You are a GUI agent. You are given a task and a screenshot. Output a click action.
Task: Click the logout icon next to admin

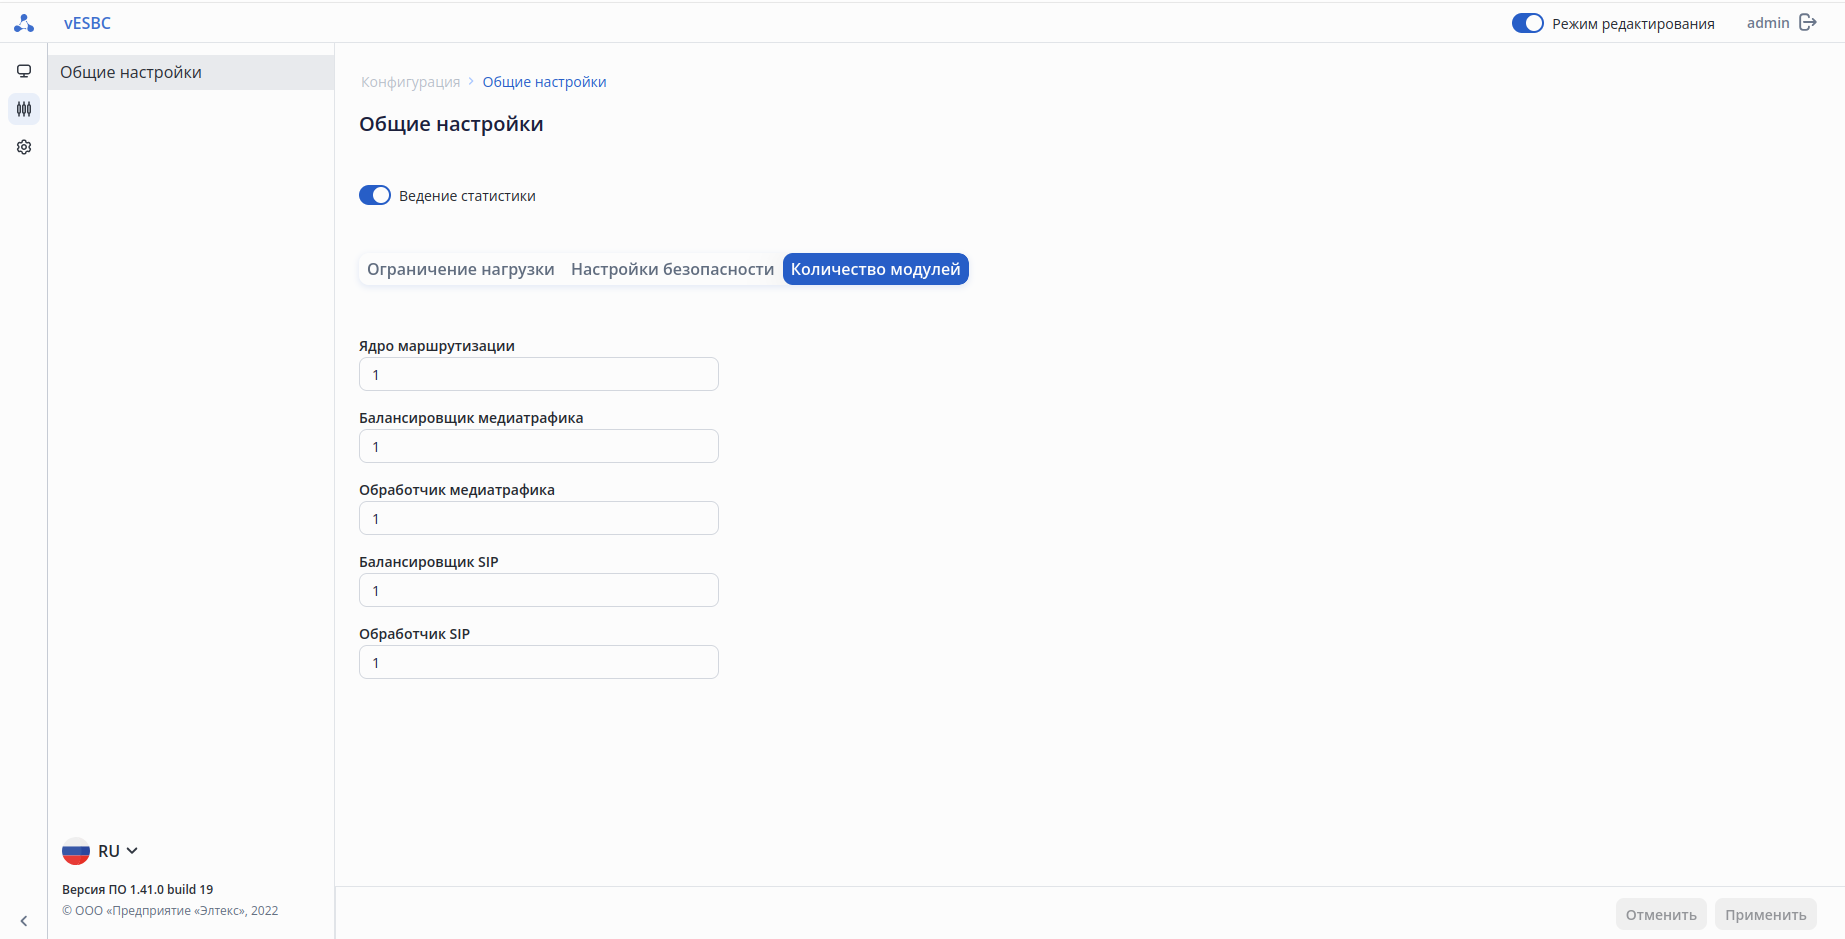click(1808, 22)
